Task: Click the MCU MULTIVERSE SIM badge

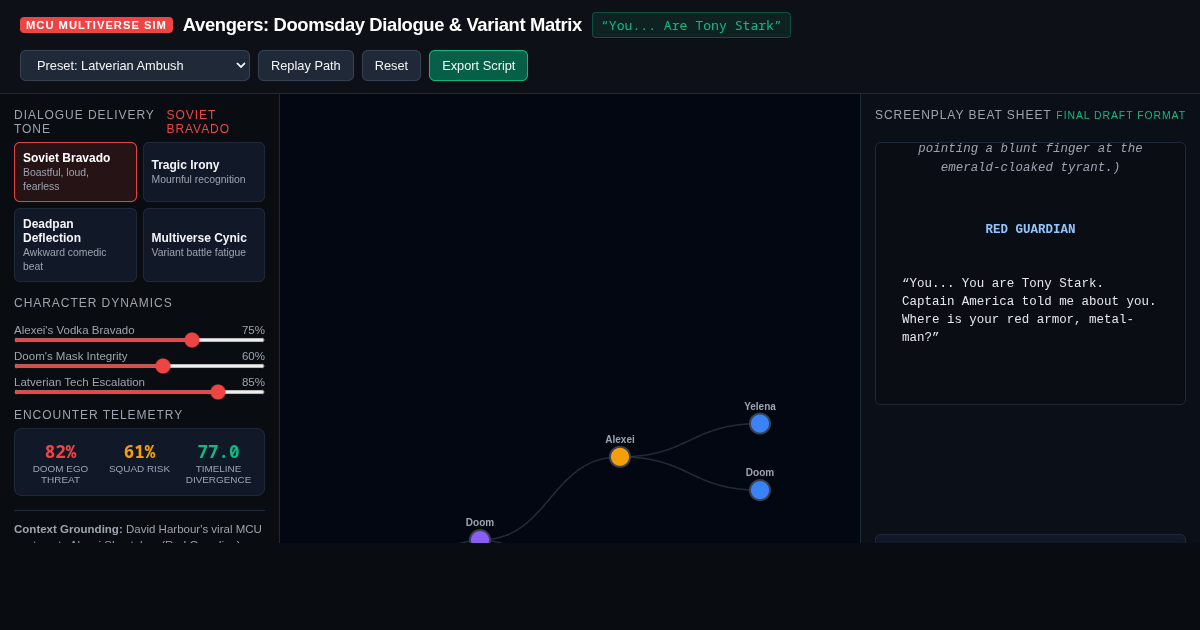Action: (x=96, y=25)
